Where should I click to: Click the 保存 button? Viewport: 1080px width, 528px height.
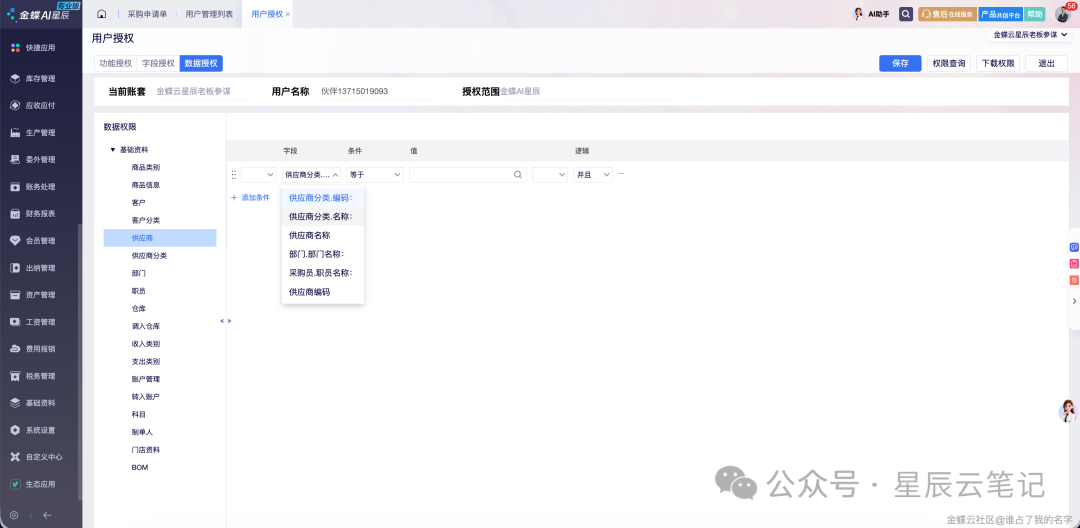pos(900,63)
